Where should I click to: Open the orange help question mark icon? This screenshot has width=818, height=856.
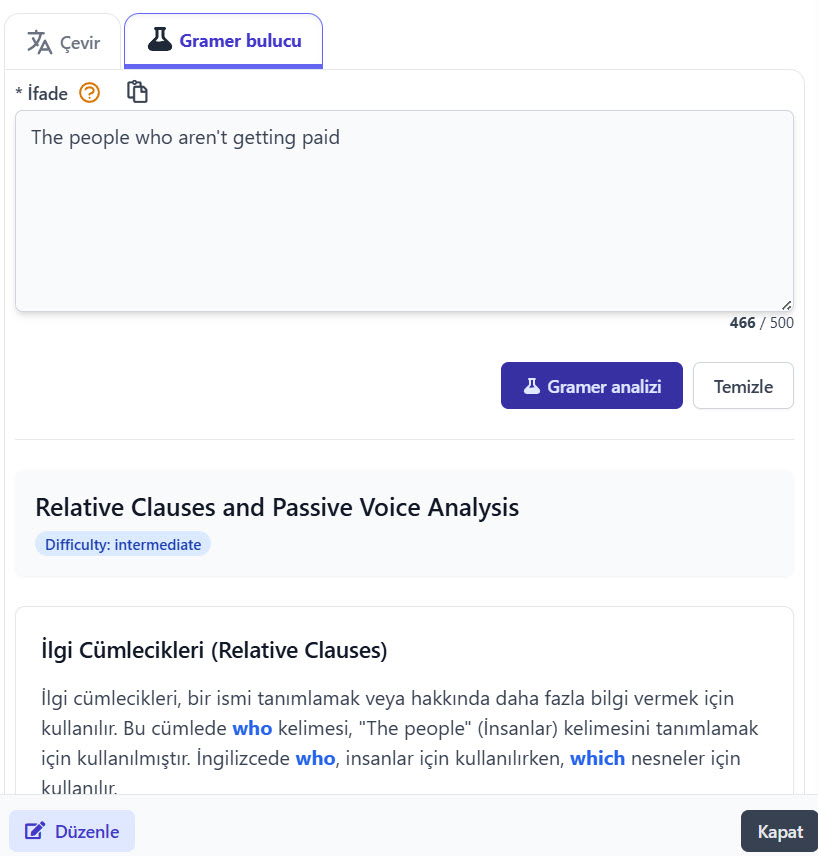coord(90,93)
